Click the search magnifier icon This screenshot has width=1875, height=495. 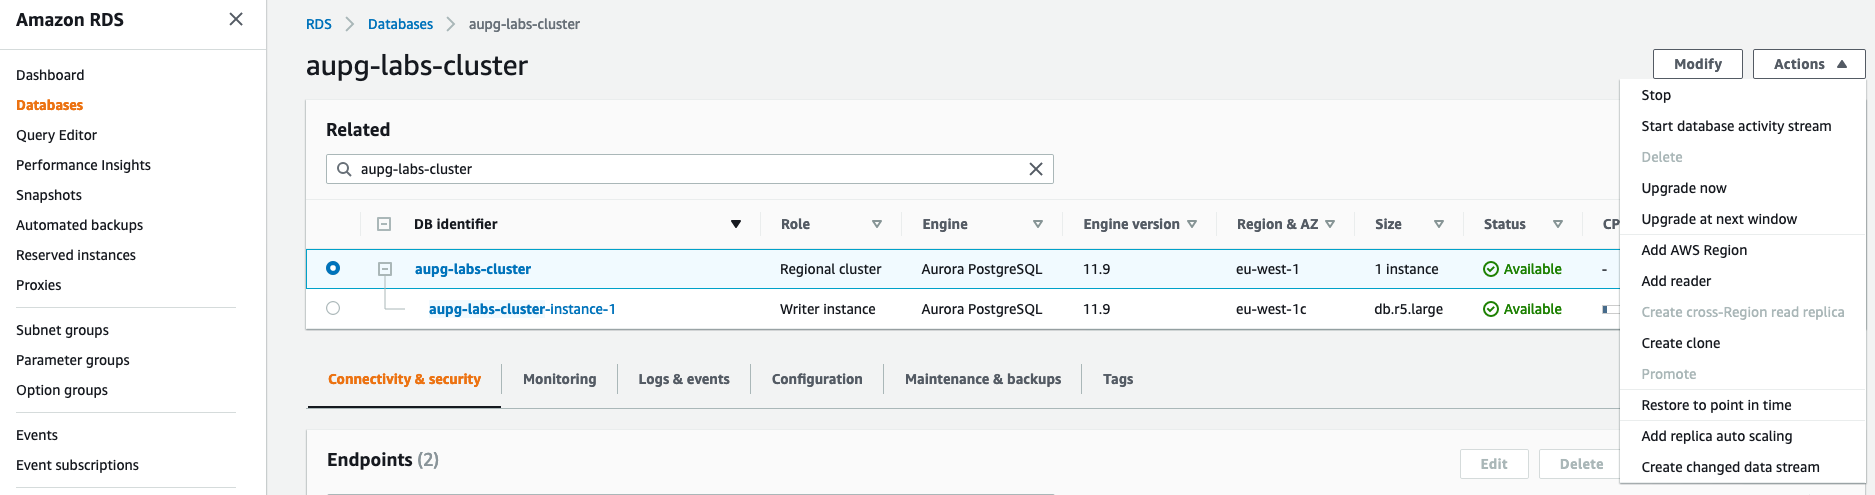coord(344,169)
